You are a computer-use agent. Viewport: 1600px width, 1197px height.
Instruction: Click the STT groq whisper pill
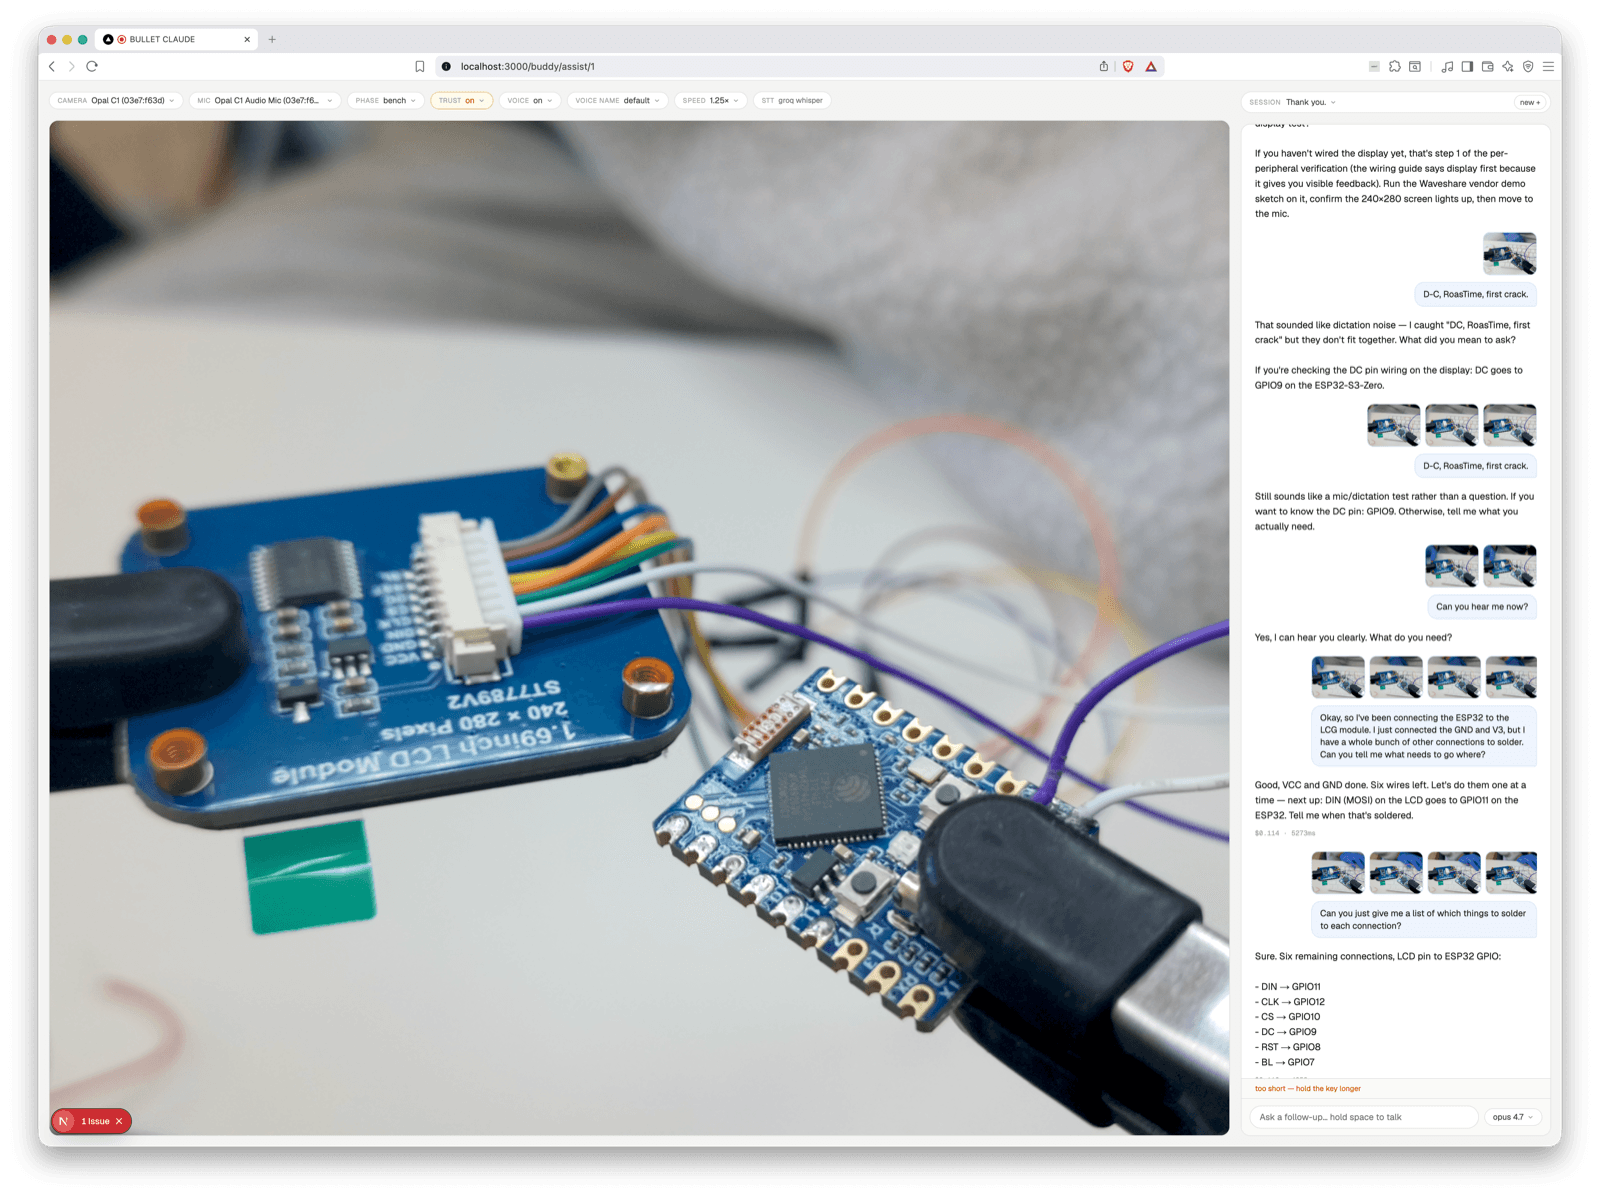pos(792,100)
